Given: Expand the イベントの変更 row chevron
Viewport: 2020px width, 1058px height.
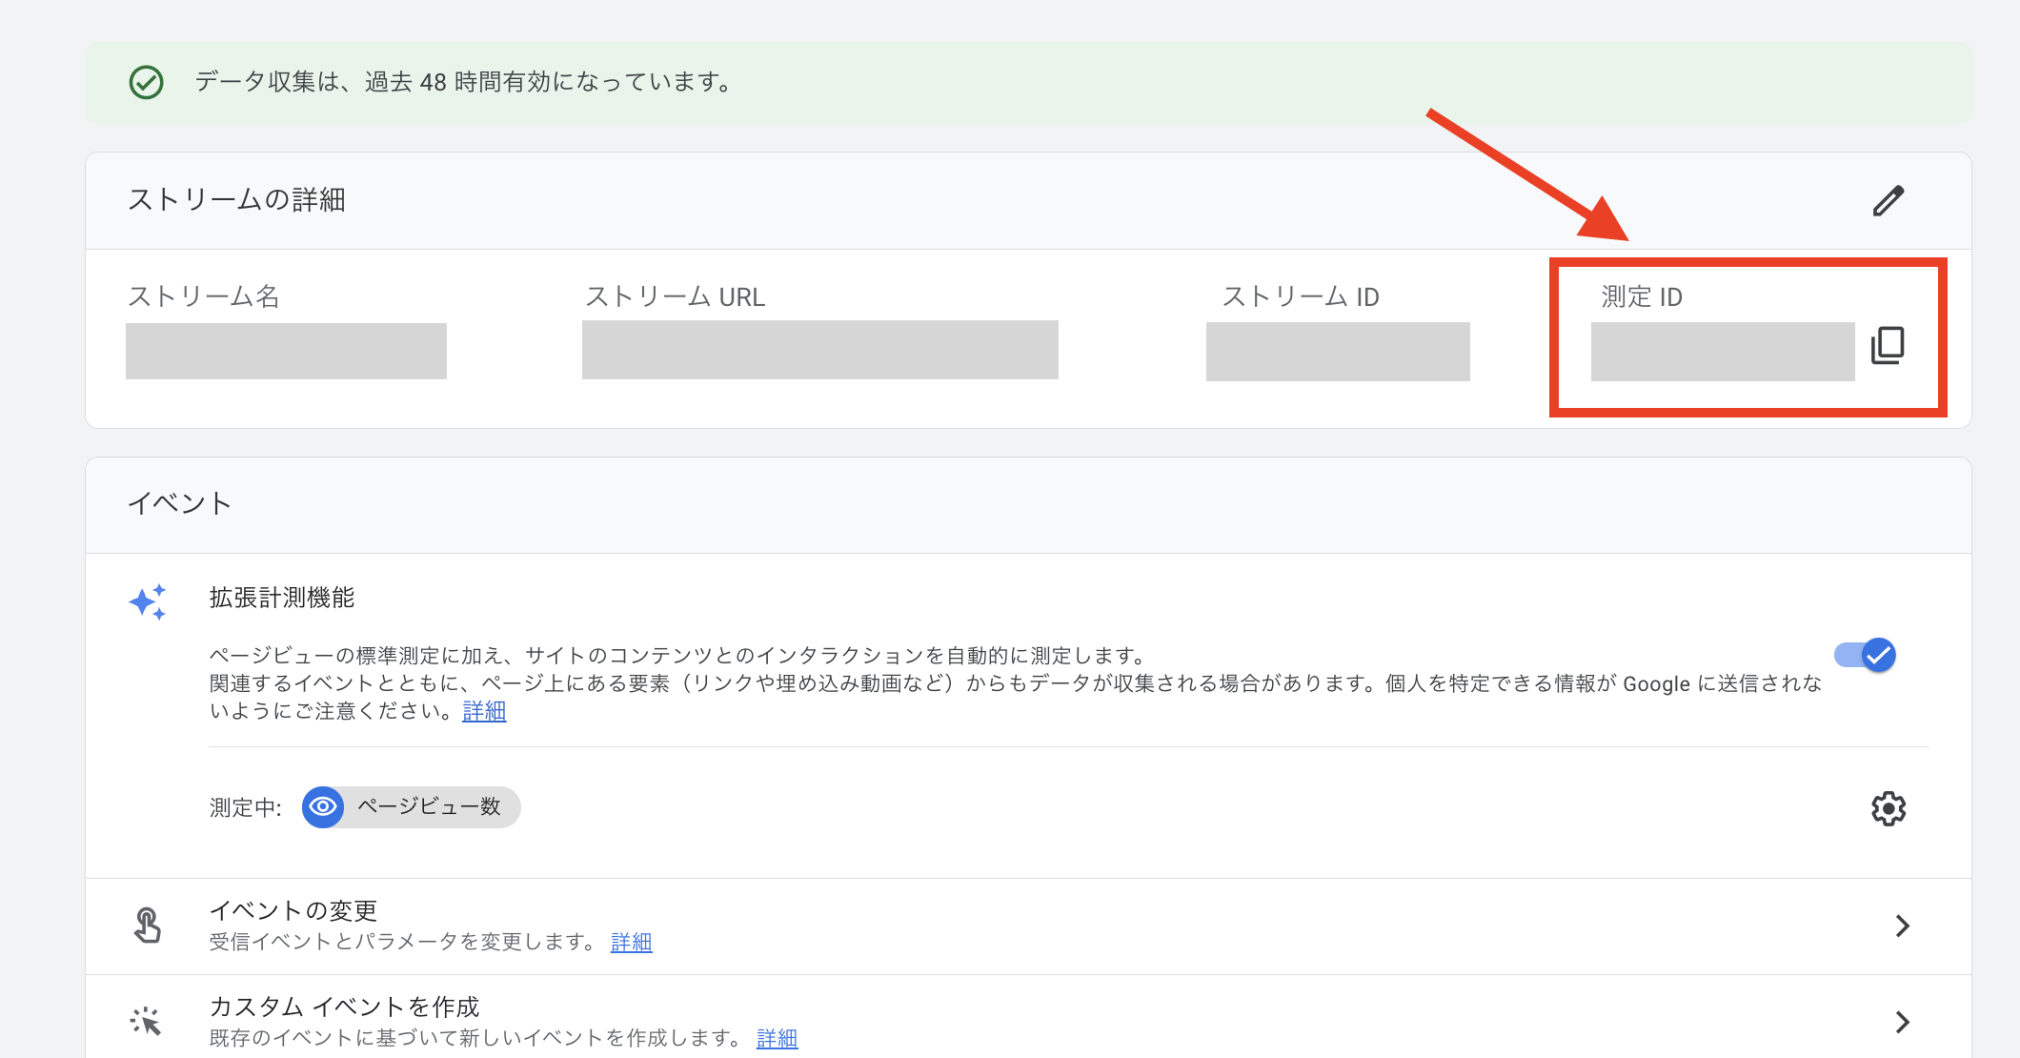Looking at the screenshot, I should (x=1902, y=926).
